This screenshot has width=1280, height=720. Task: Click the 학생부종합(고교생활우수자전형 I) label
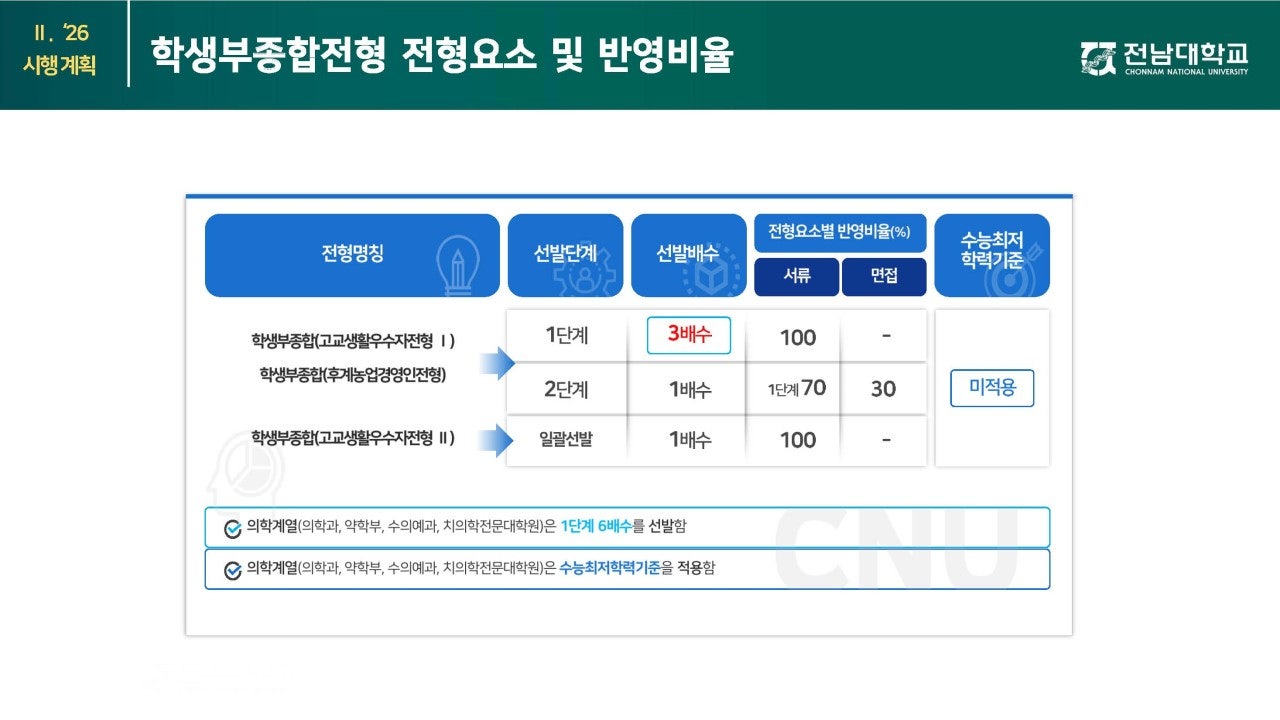(353, 341)
